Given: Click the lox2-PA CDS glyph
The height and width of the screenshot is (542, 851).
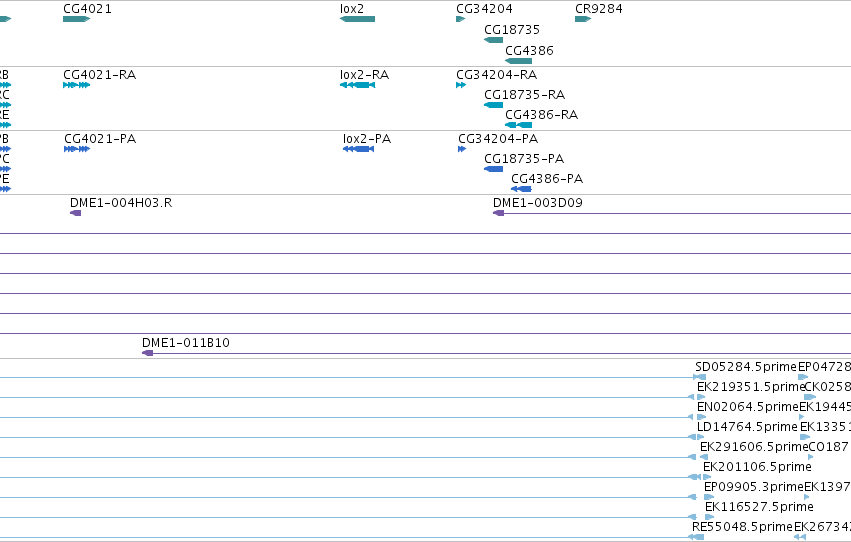Looking at the screenshot, I should 358,149.
